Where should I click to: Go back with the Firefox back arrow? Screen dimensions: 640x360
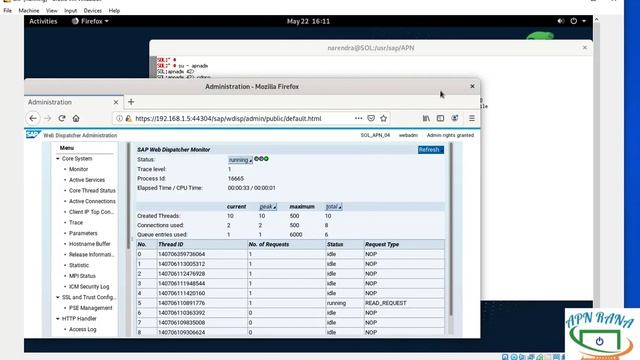[x=33, y=118]
